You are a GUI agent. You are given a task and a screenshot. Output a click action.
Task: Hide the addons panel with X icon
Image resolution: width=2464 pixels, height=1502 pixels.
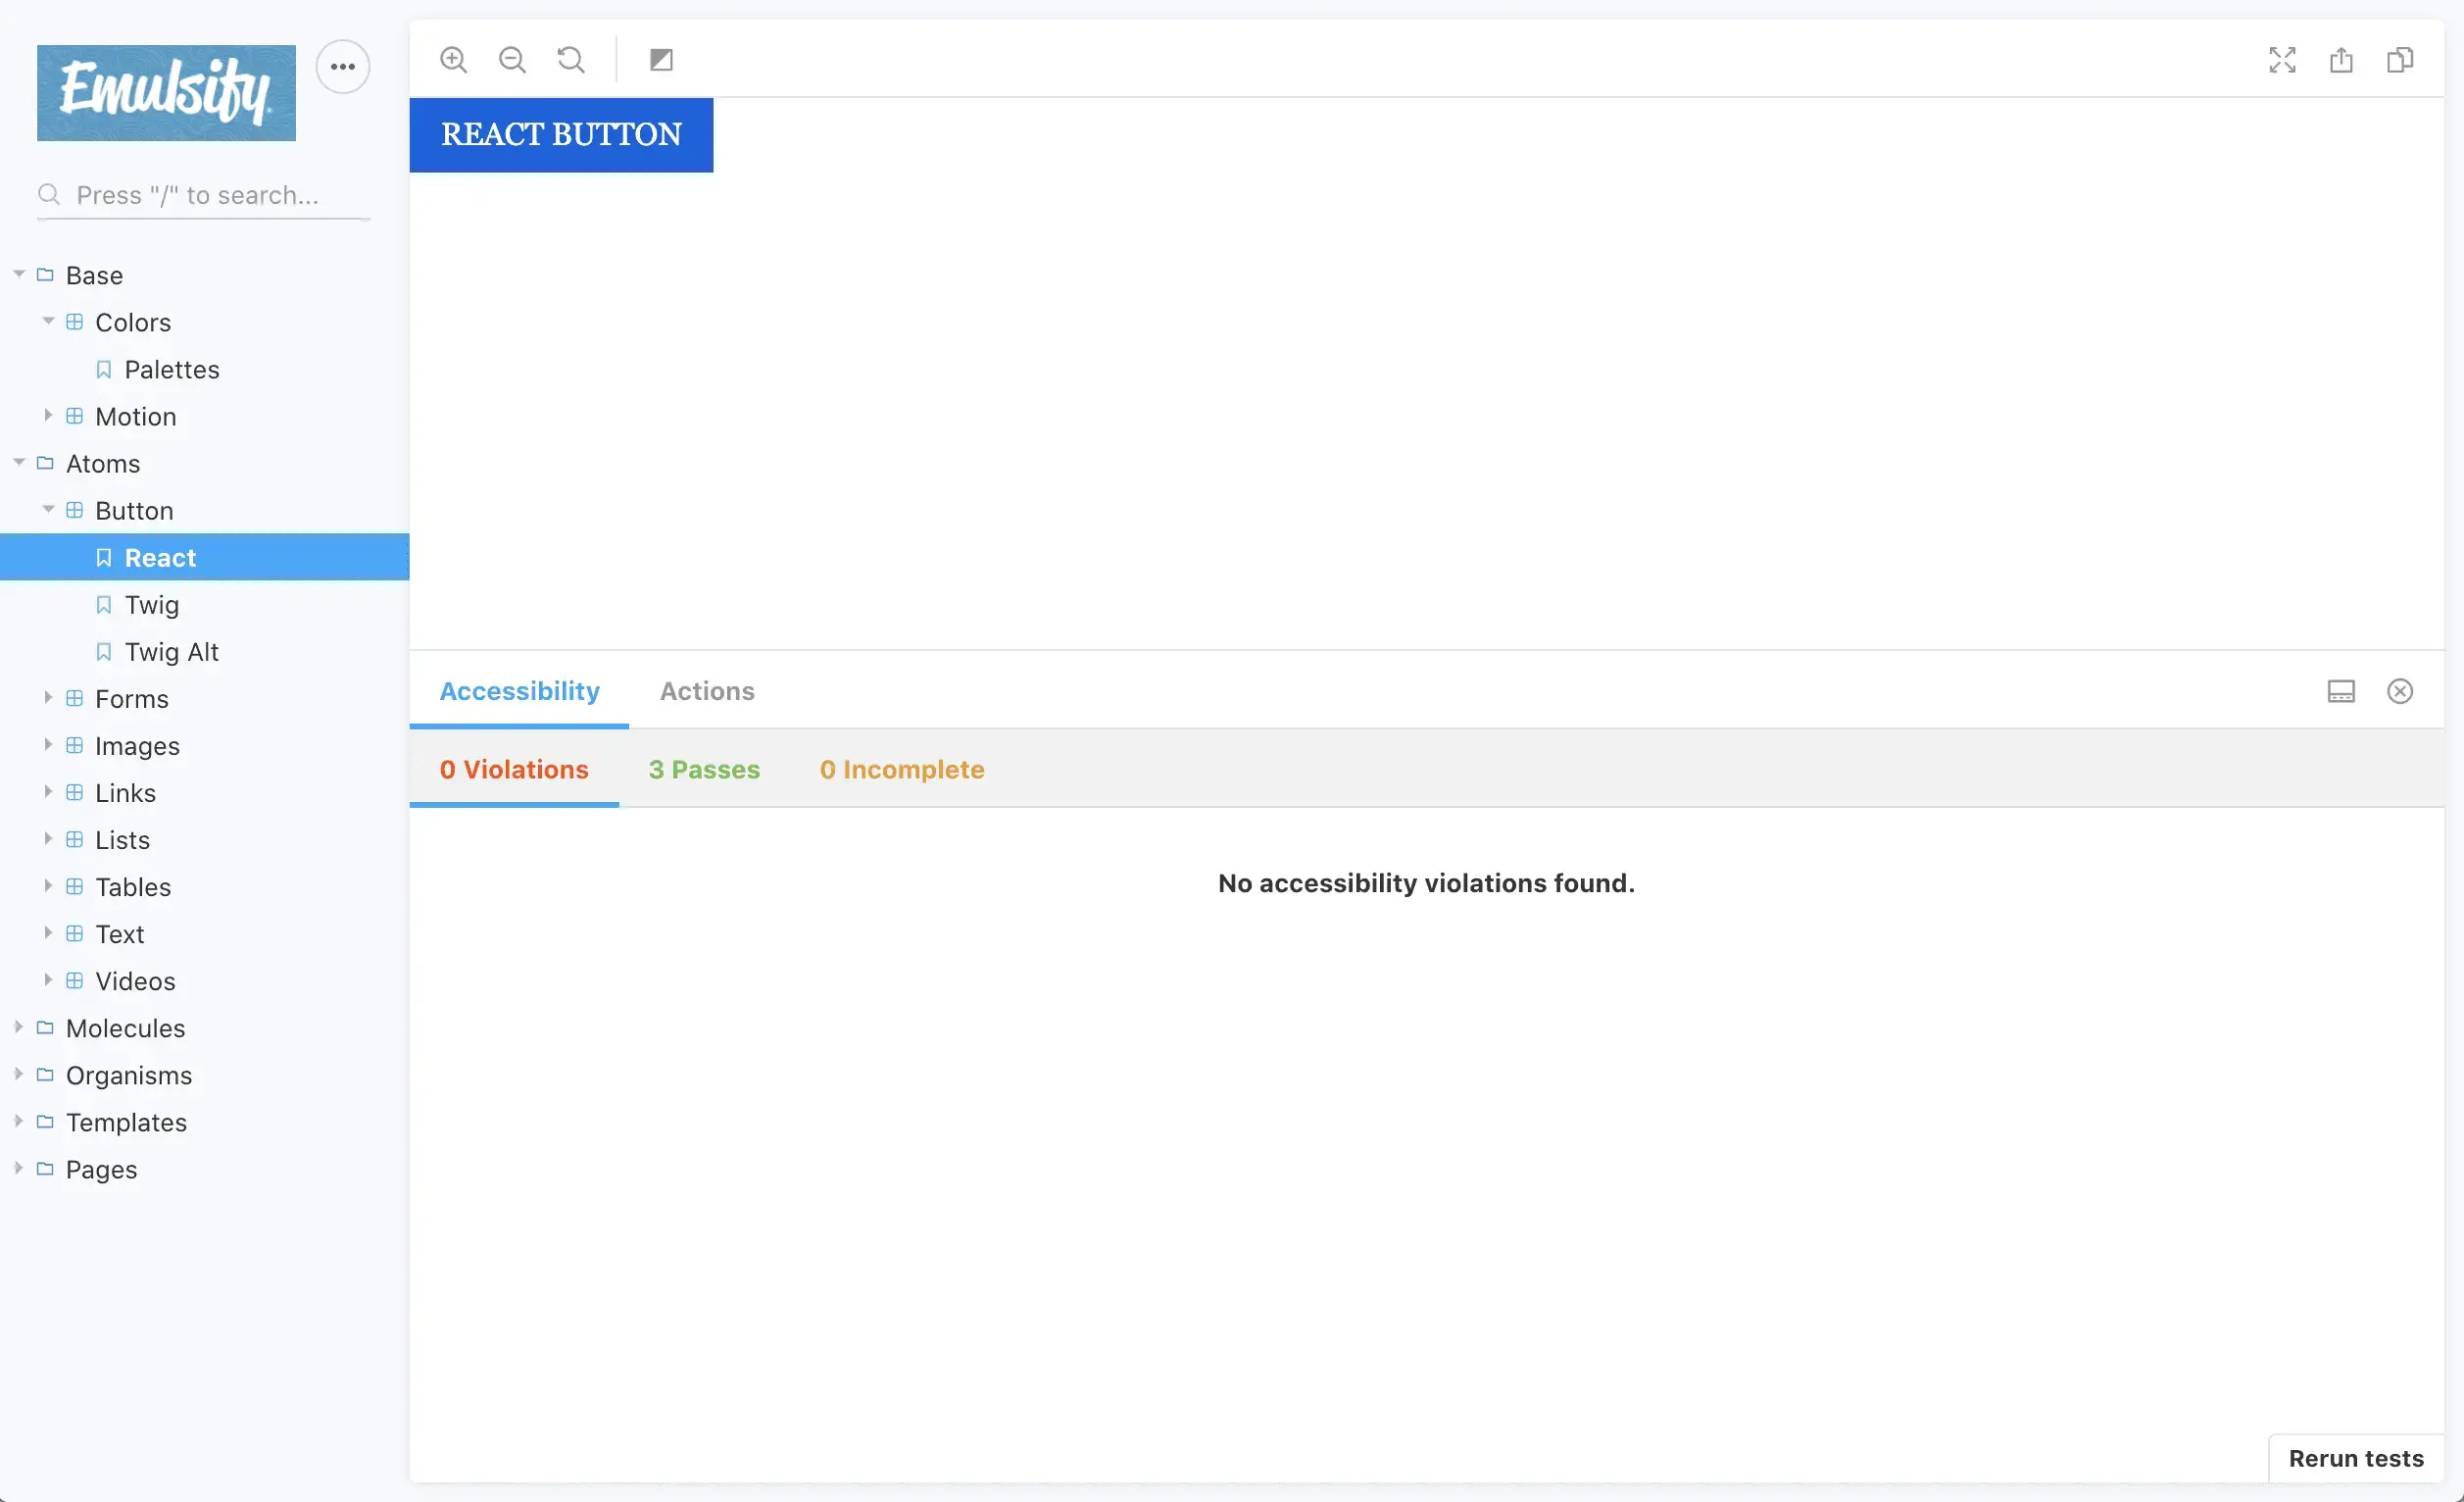click(2400, 691)
